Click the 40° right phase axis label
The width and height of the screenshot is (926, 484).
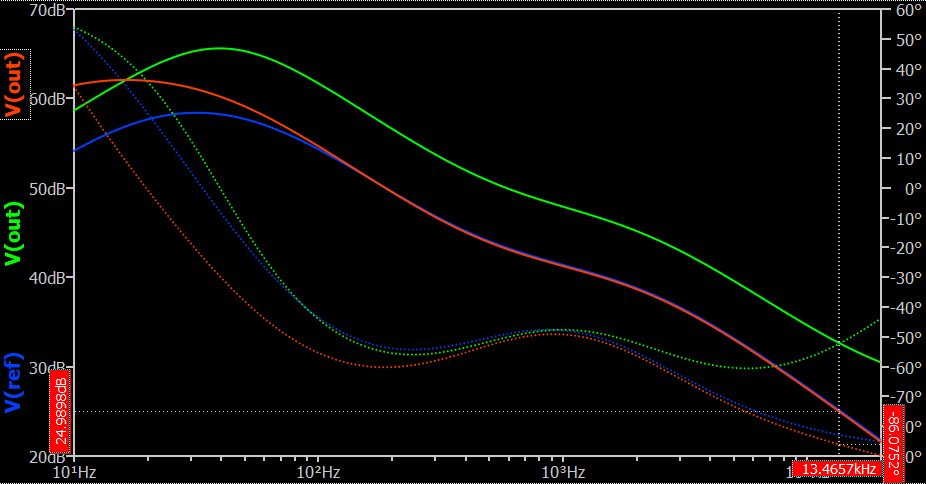pos(908,70)
